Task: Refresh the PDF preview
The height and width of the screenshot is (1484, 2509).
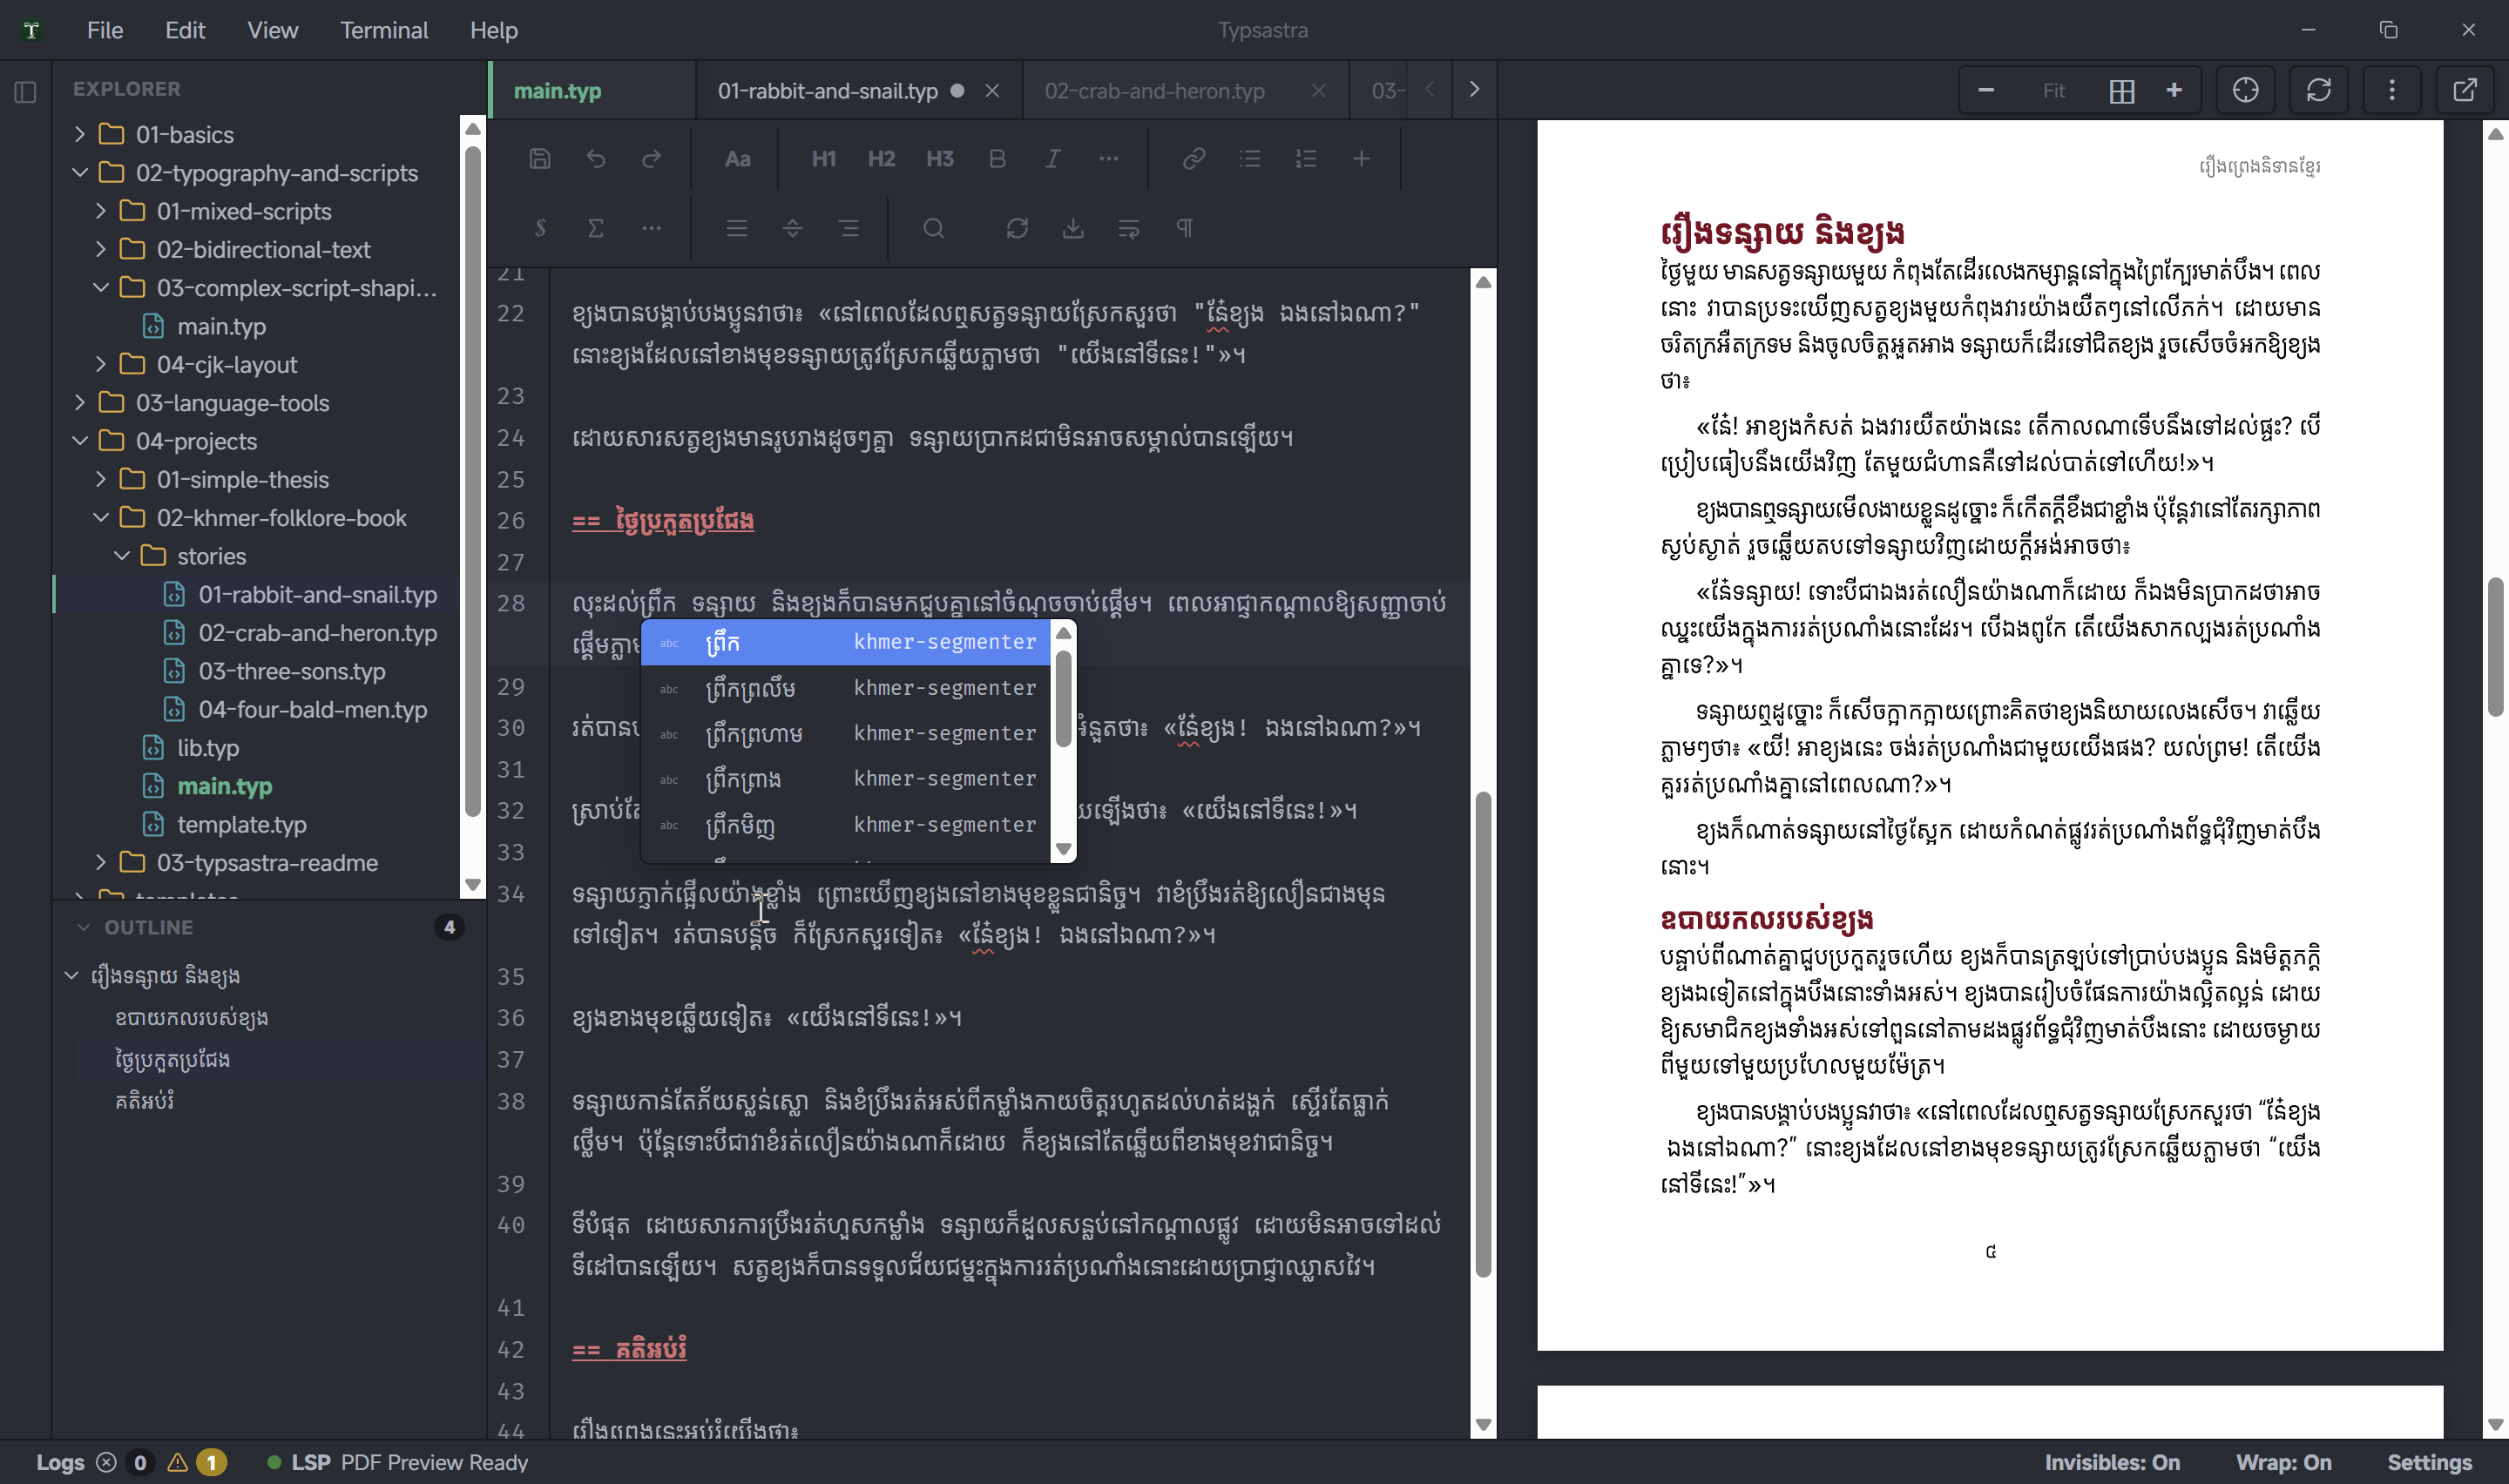Action: tap(2319, 90)
